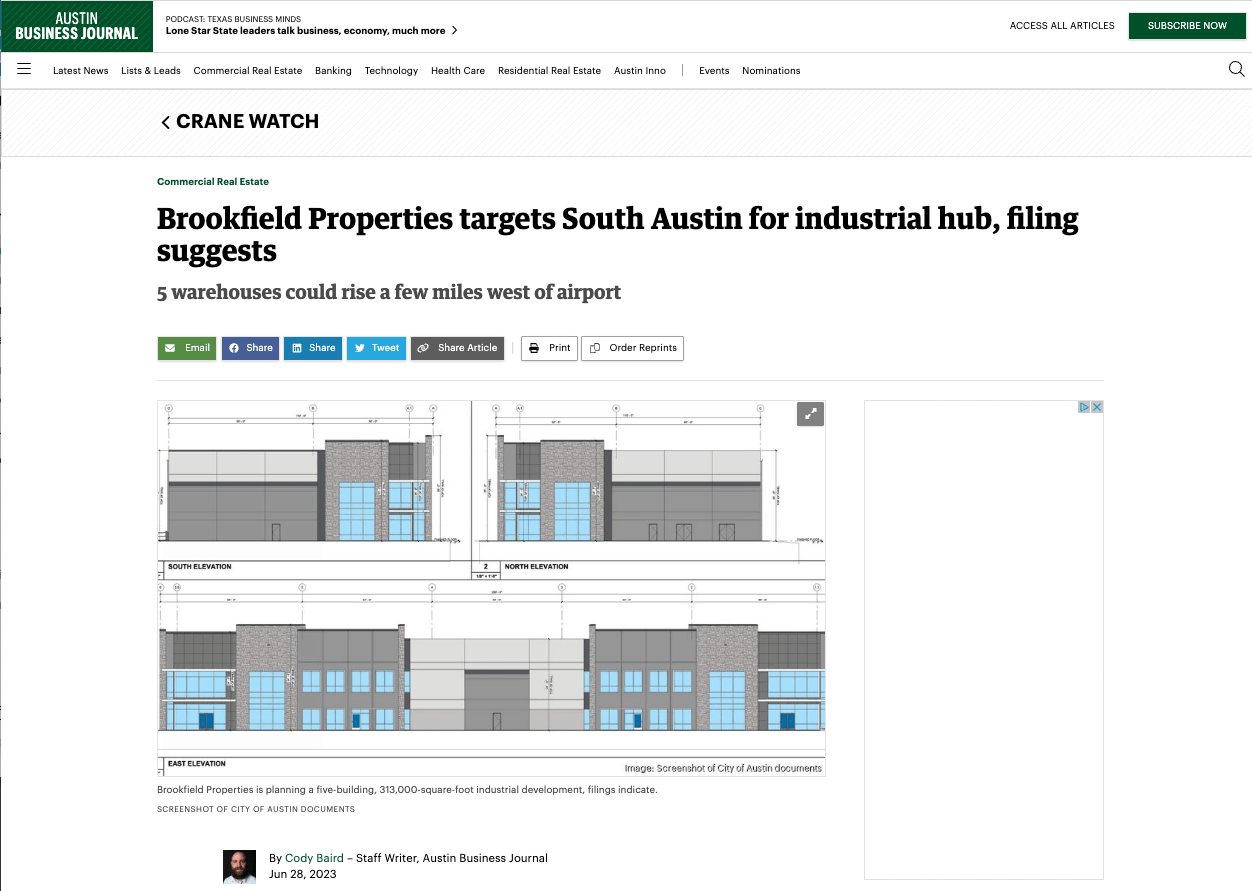Share the article on Facebook

[250, 348]
